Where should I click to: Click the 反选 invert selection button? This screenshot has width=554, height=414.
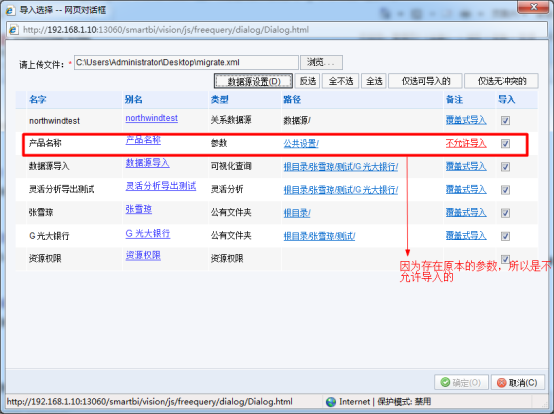tap(307, 81)
